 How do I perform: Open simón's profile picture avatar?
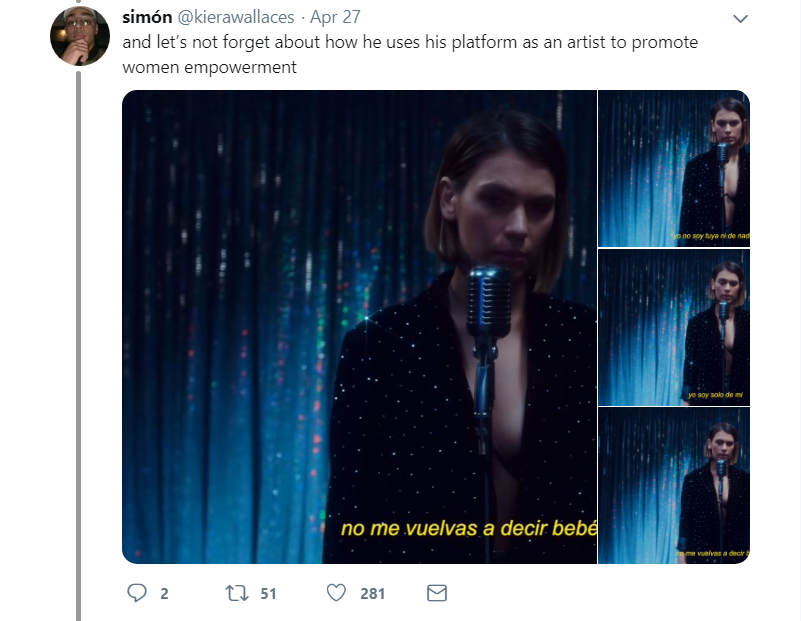pyautogui.click(x=80, y=36)
